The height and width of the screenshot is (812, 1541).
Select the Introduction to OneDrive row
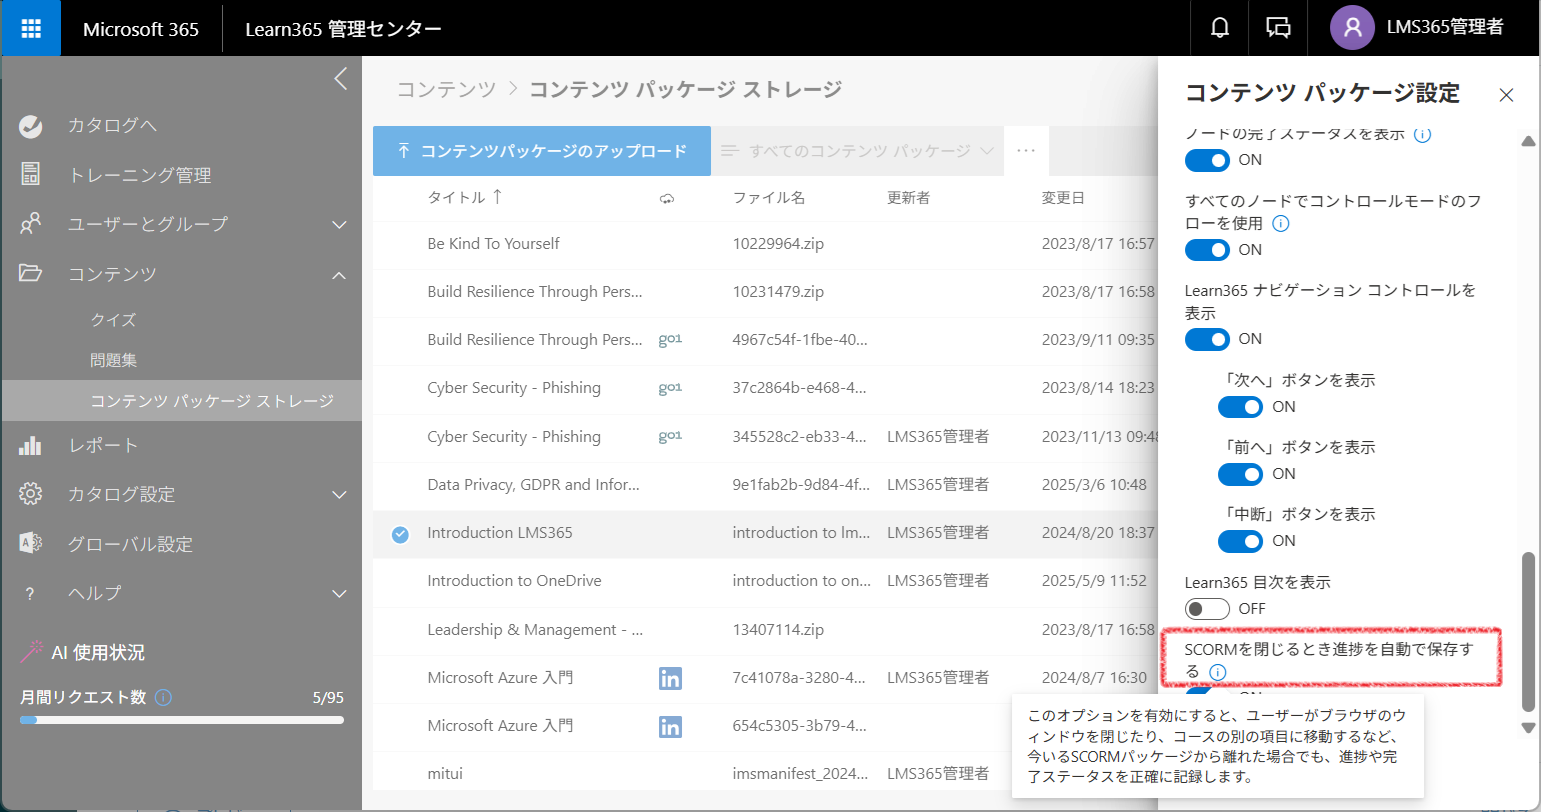tap(765, 581)
